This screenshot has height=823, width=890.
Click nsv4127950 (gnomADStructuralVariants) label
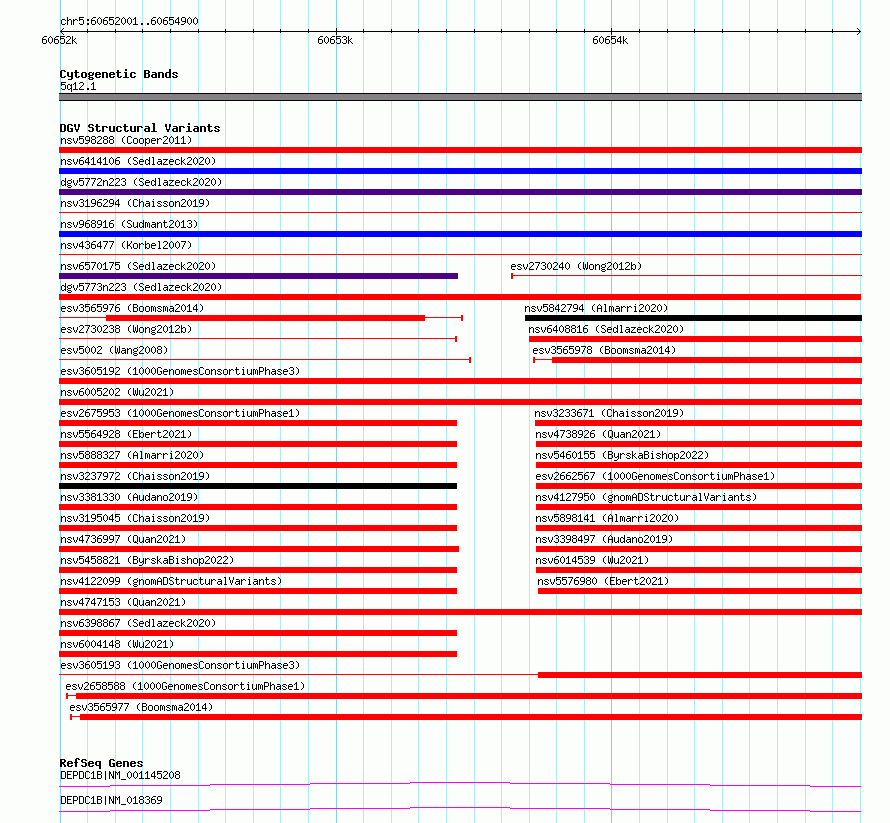[x=646, y=497]
